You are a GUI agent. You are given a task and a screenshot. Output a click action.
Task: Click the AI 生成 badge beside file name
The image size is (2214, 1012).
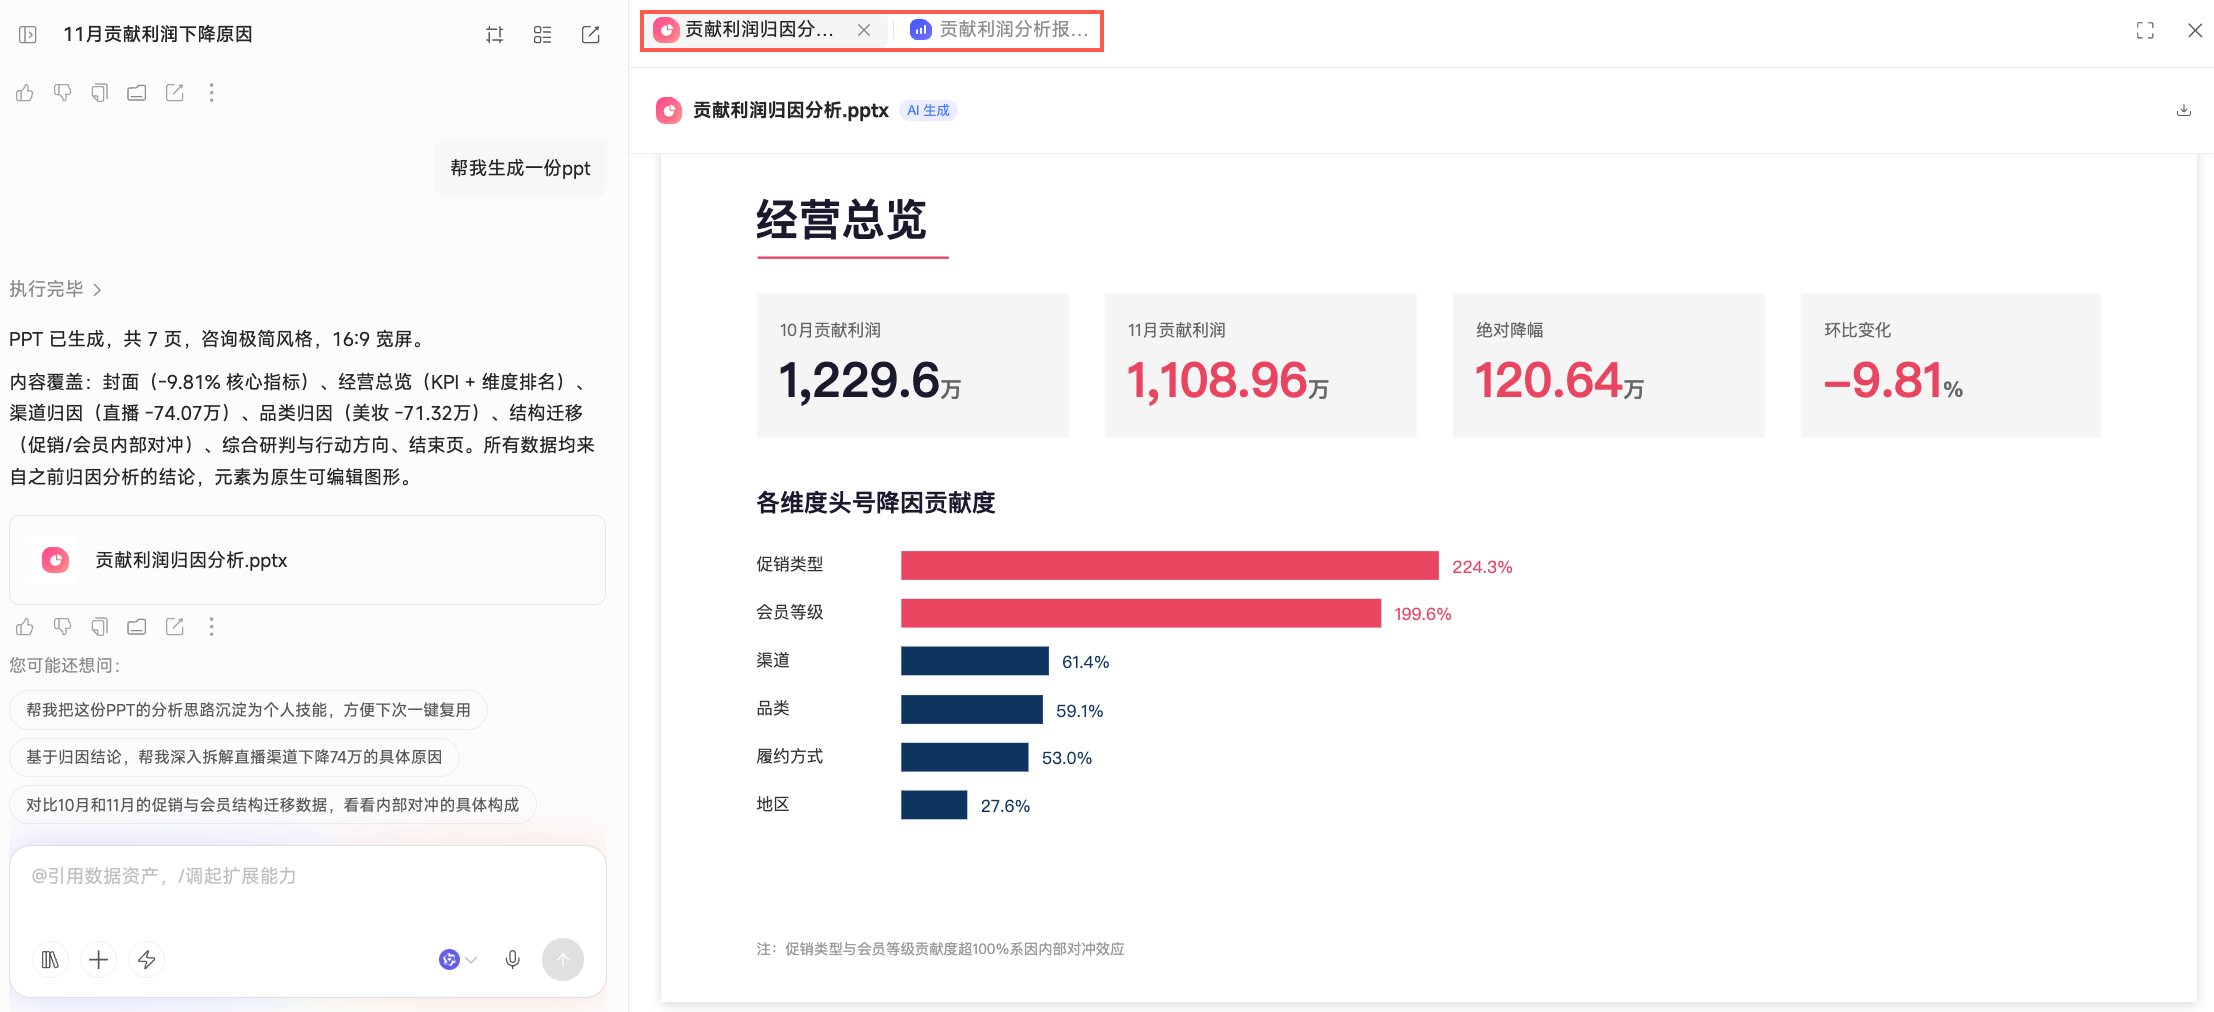[928, 110]
